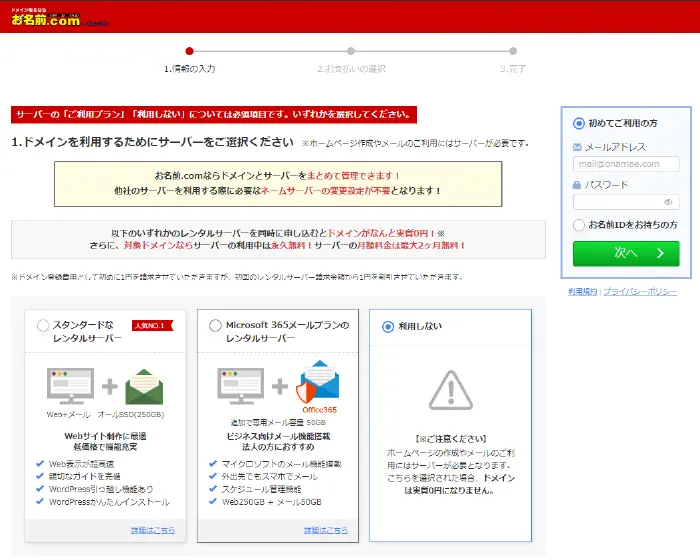Click the 外出先でもスマホでメール feature text
The image size is (700, 560).
click(269, 476)
